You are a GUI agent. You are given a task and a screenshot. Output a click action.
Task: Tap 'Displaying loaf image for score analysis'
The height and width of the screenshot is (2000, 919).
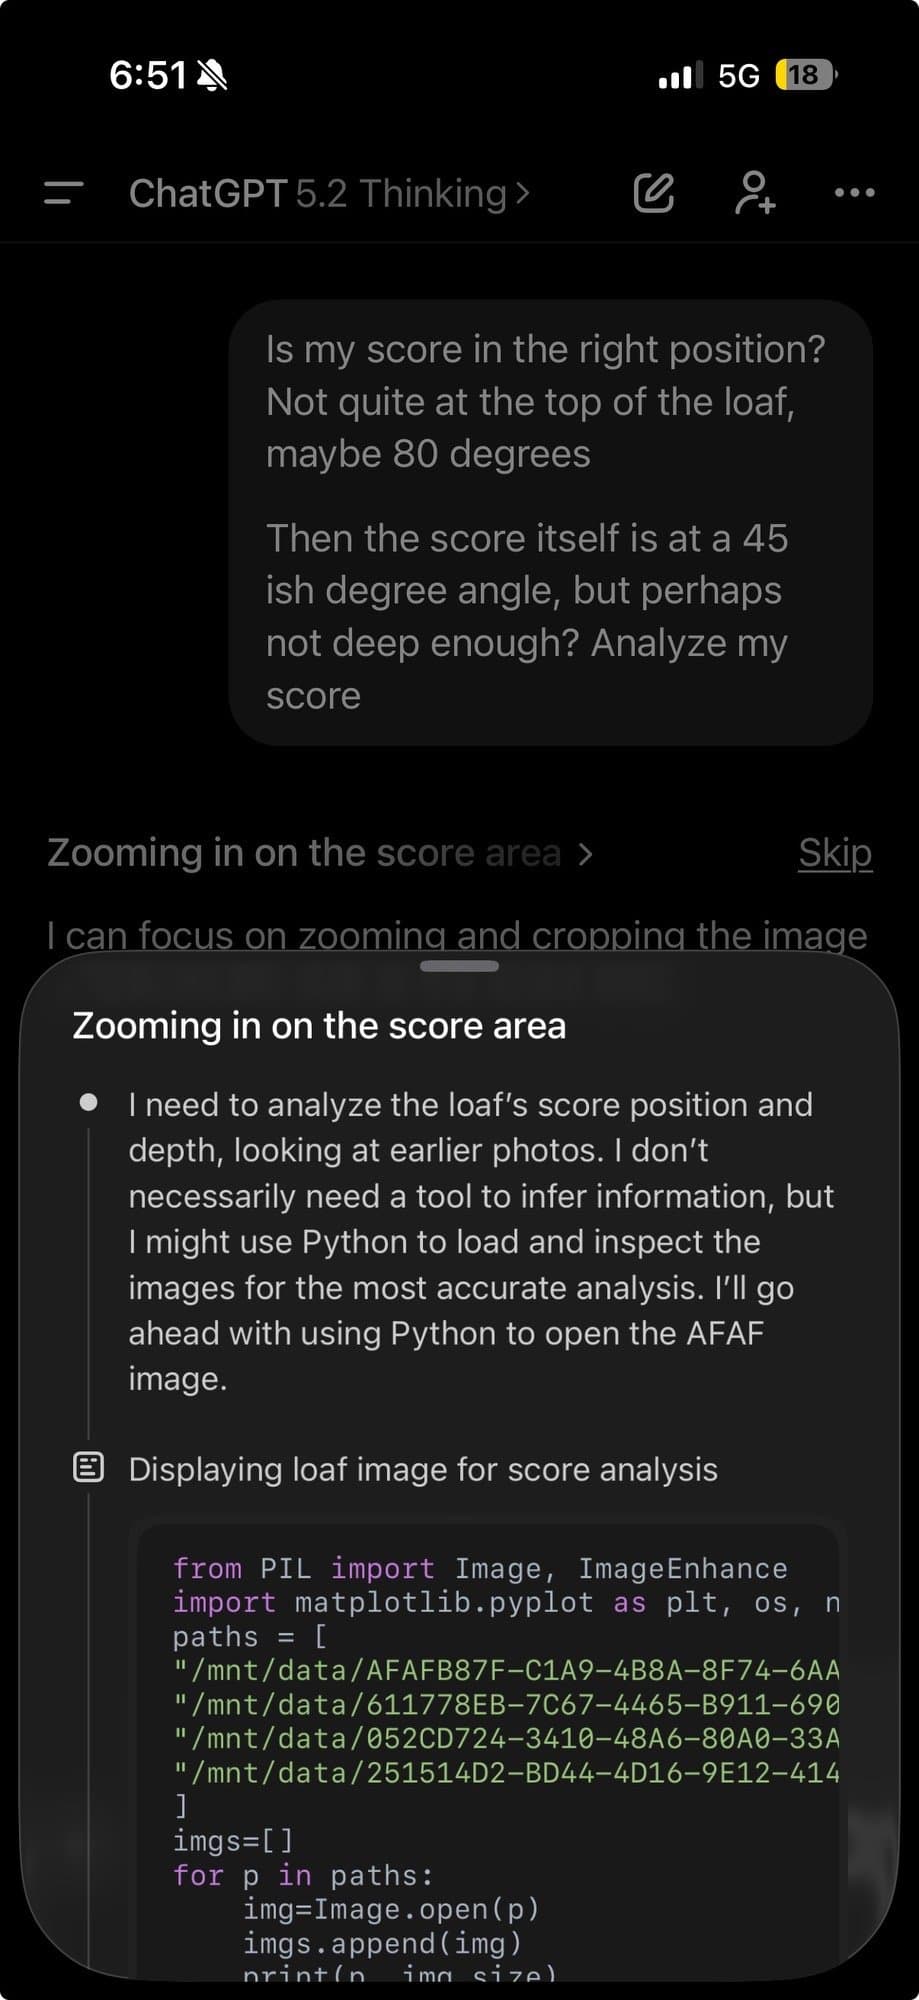(x=422, y=1468)
